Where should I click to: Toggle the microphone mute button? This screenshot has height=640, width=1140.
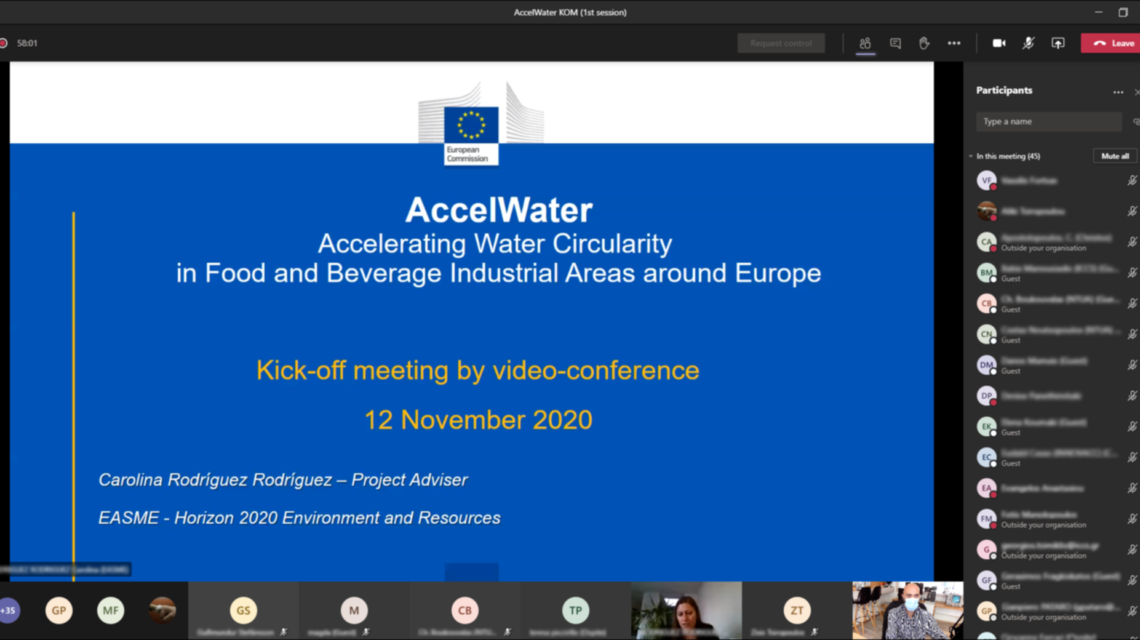1028,43
